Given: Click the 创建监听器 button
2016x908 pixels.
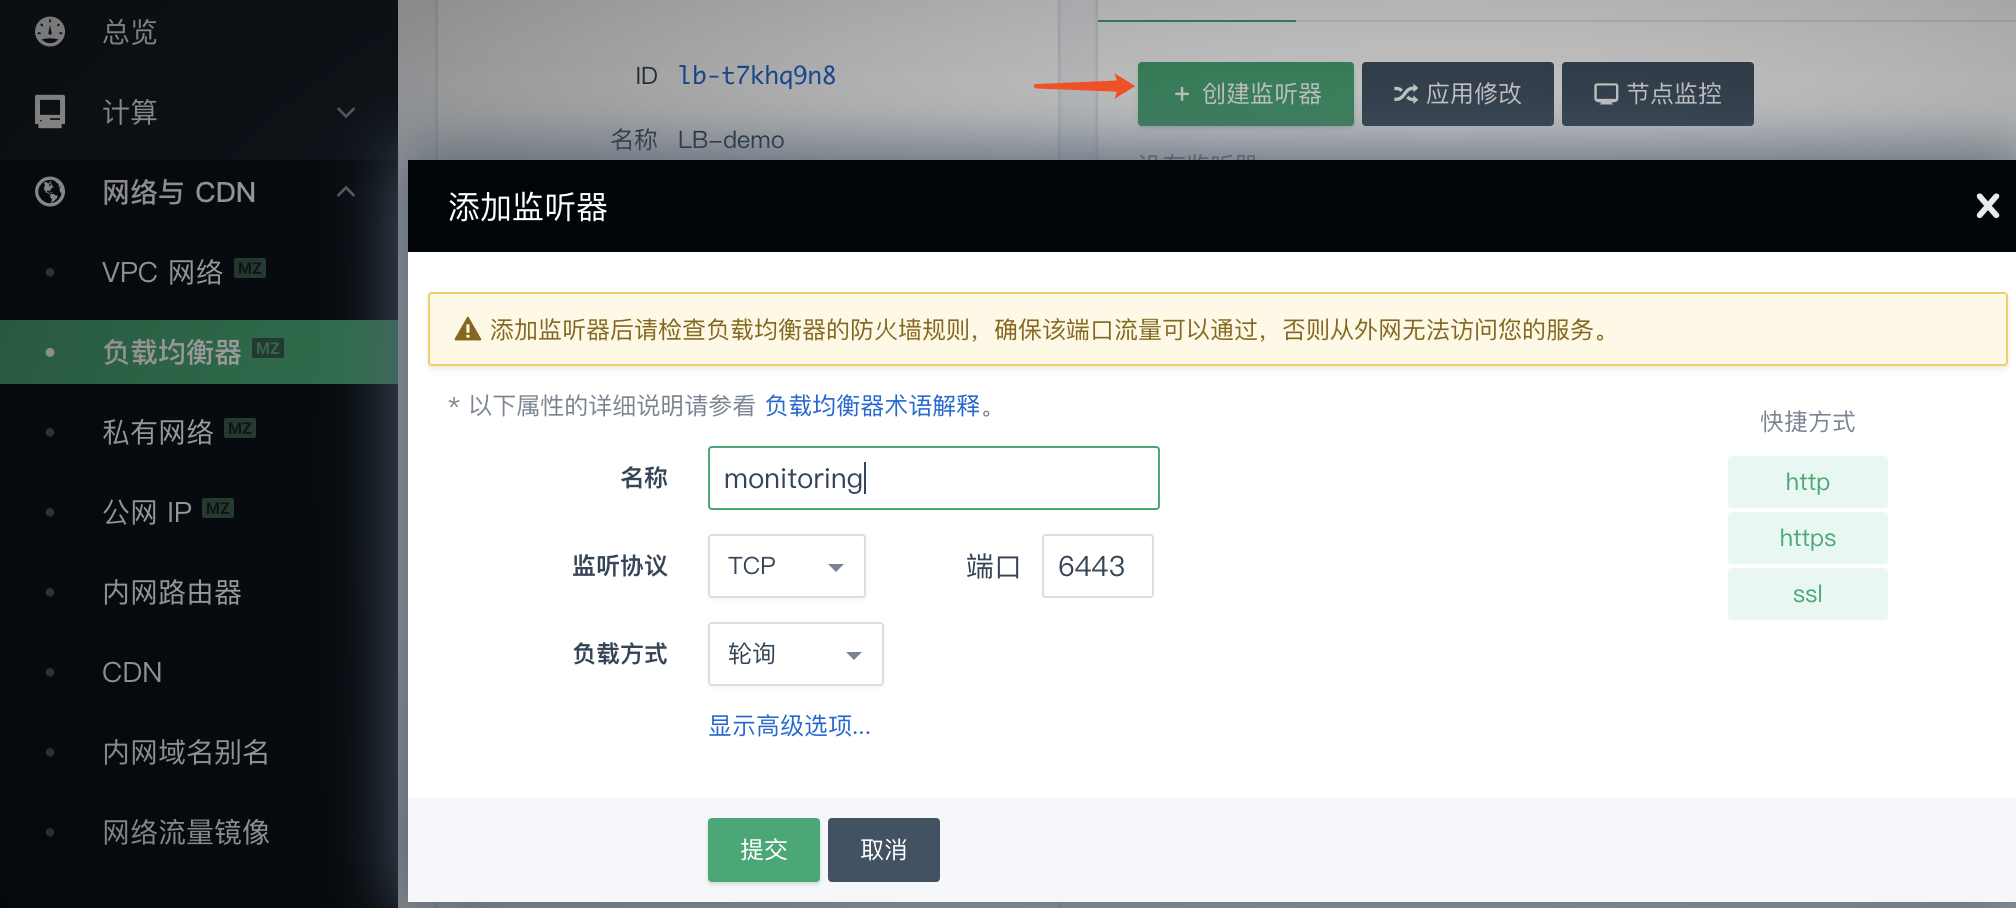Looking at the screenshot, I should pos(1246,94).
